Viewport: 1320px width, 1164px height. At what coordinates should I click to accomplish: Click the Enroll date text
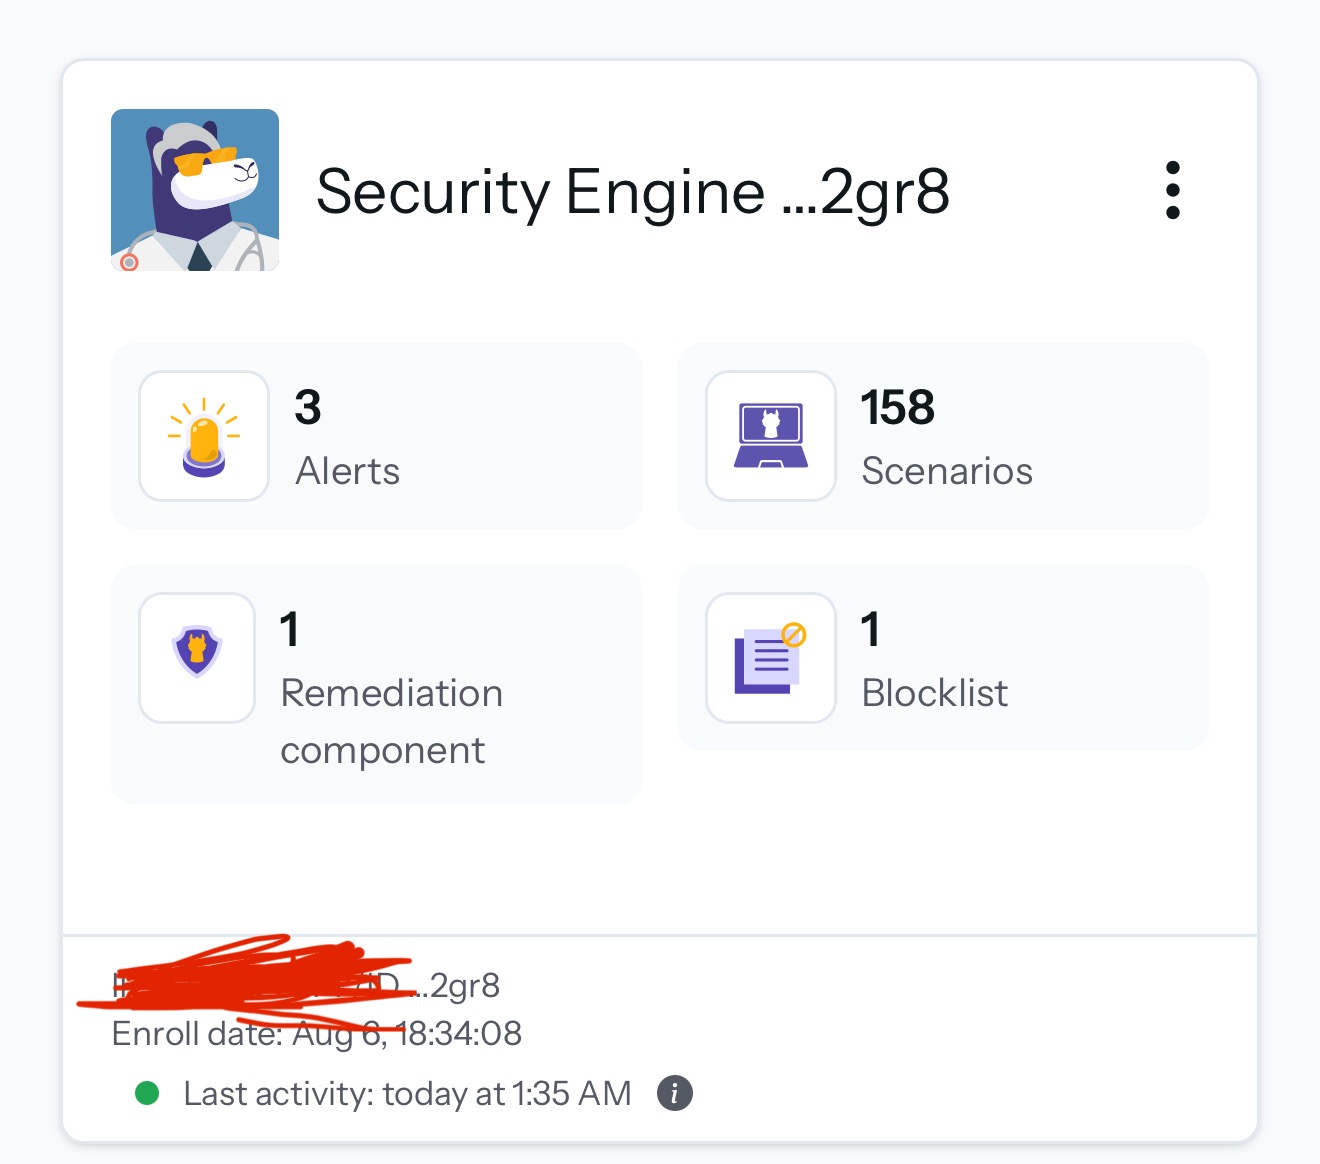coord(316,1034)
